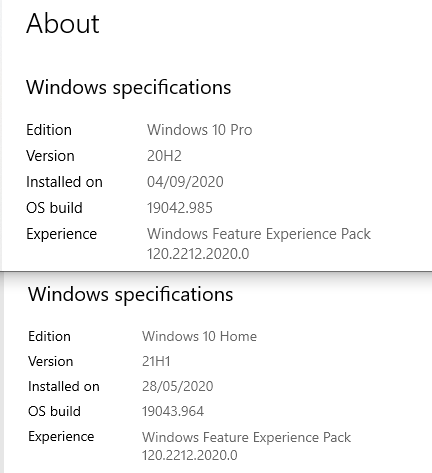Select the upper Windows specifications heading
The height and width of the screenshot is (473, 432).
point(129,88)
